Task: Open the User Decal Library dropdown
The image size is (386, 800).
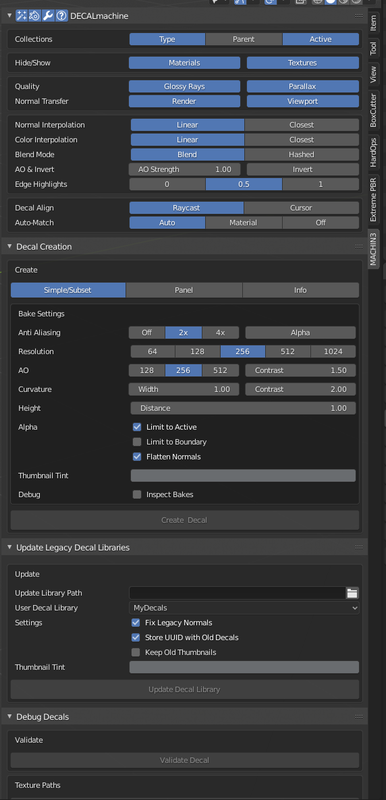Action: coord(244,608)
